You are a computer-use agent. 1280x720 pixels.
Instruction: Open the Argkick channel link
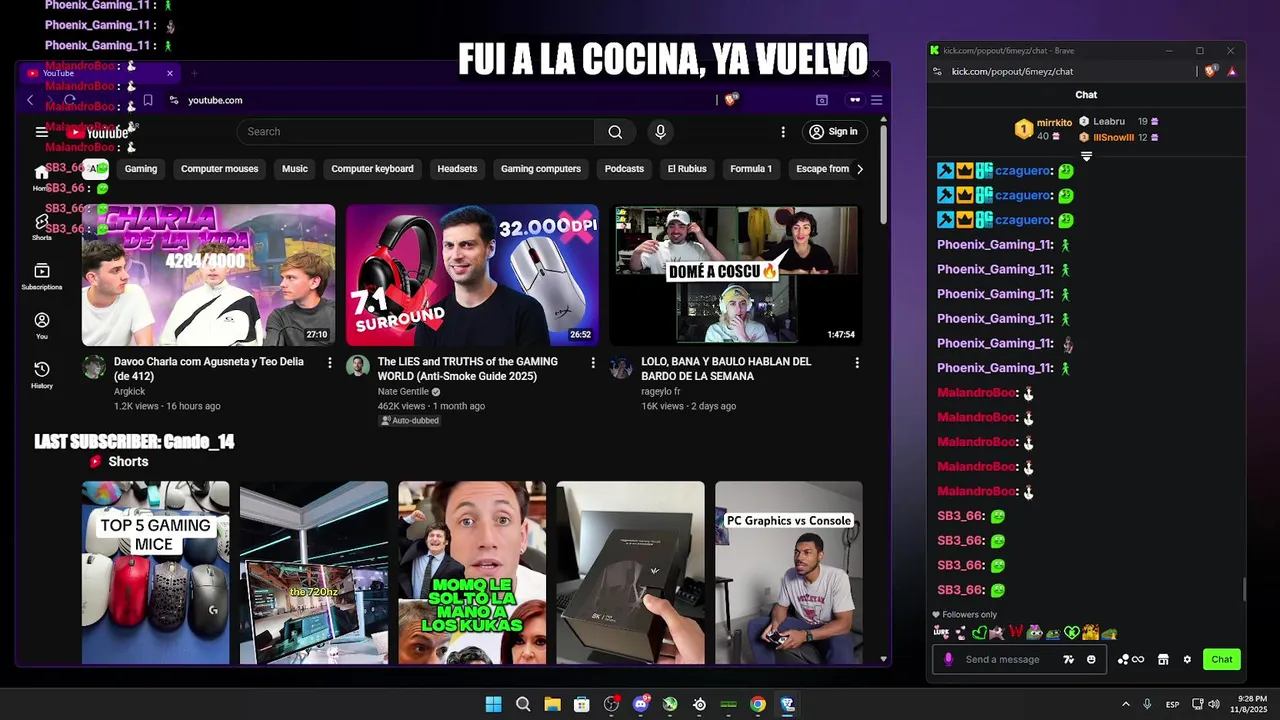(x=130, y=392)
